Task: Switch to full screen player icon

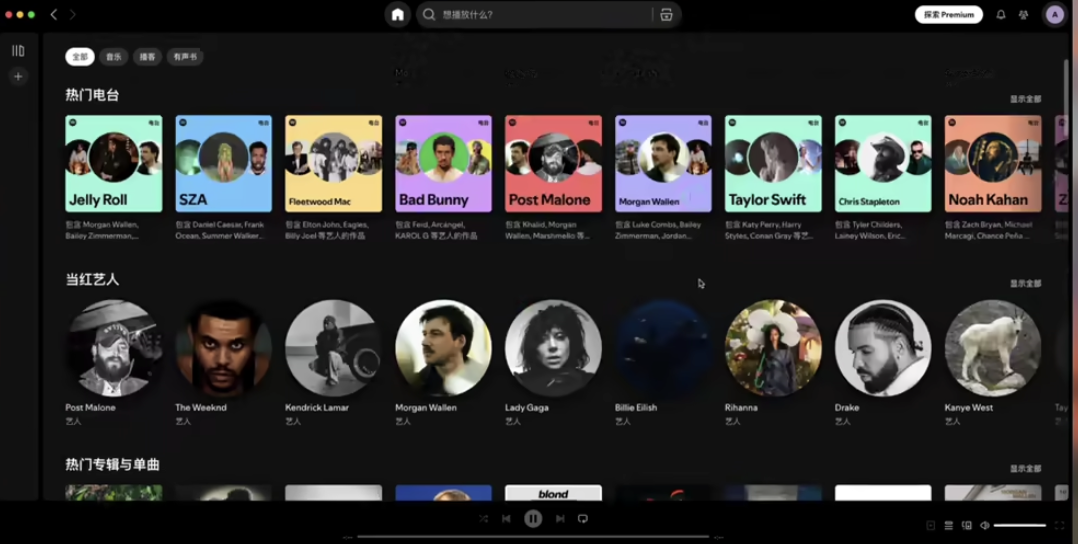Action: click(x=1060, y=525)
